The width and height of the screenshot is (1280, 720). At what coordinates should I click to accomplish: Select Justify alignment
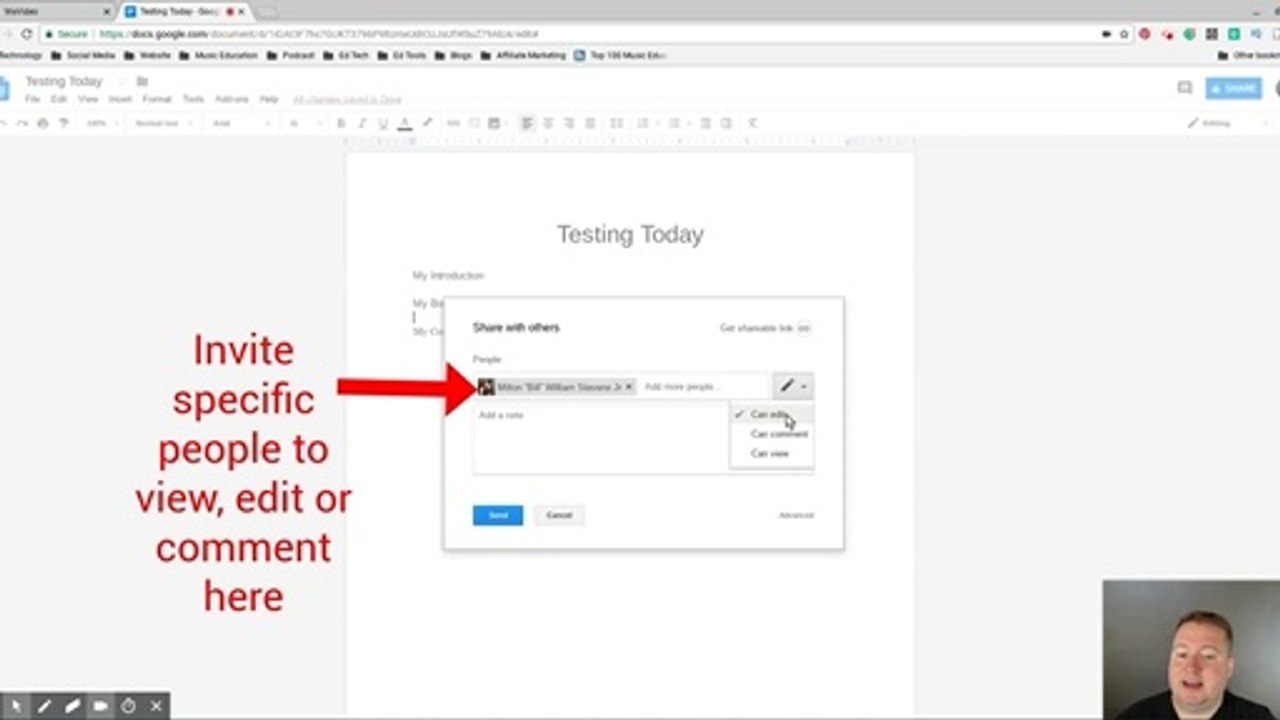click(590, 123)
